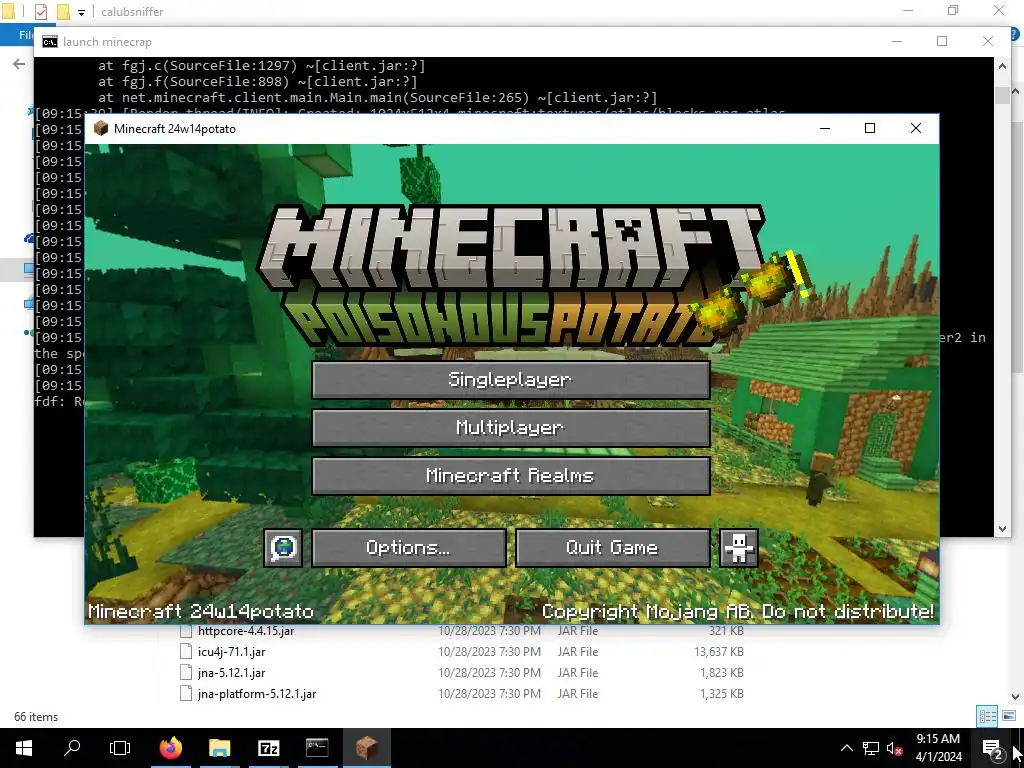
Task: Select the jna-platform-5.12.1.jar file
Action: click(x=257, y=694)
